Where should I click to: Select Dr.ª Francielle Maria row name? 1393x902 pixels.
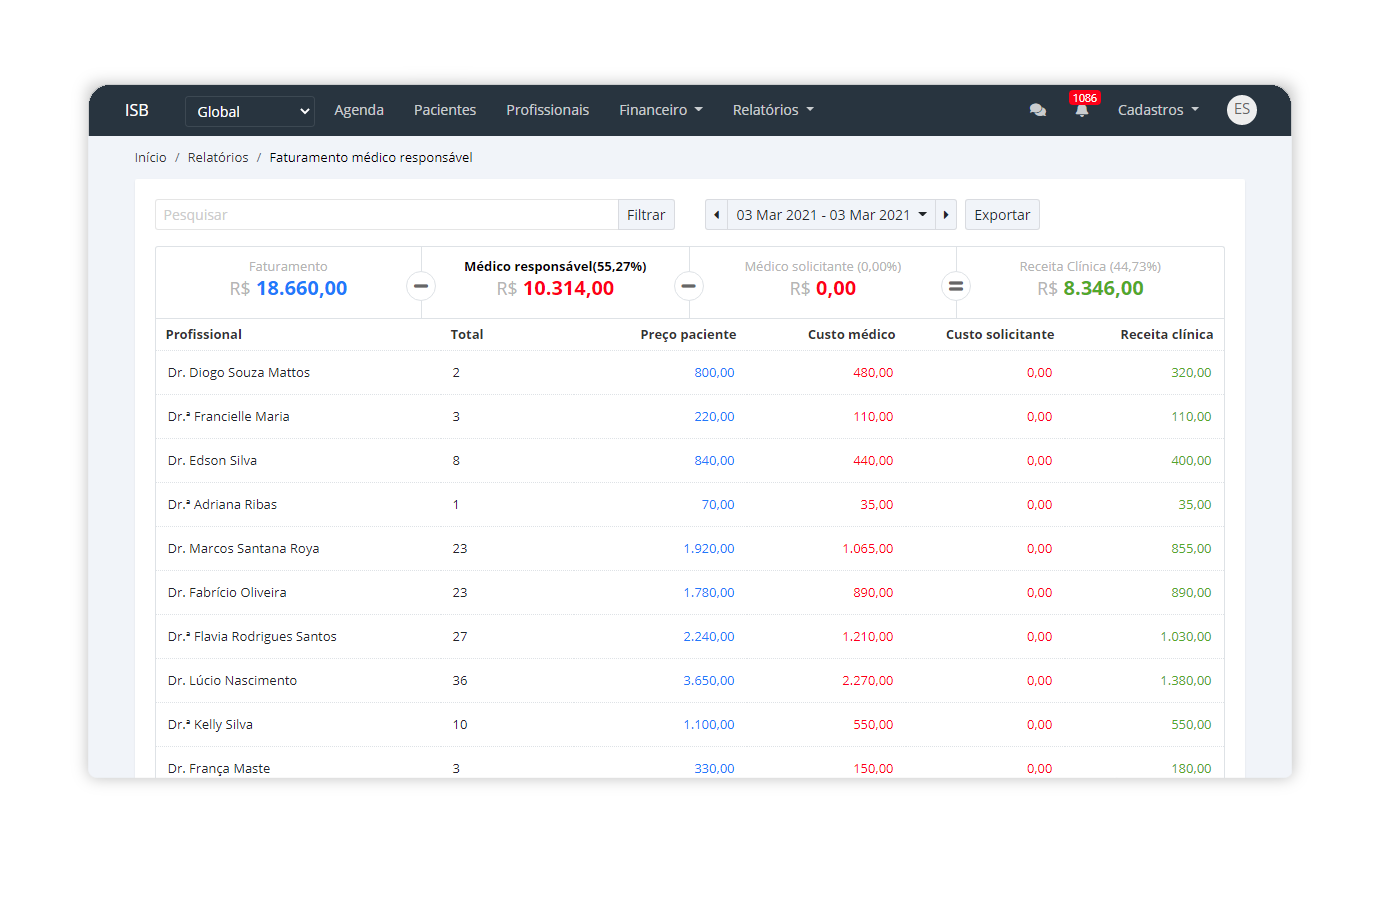tap(229, 416)
